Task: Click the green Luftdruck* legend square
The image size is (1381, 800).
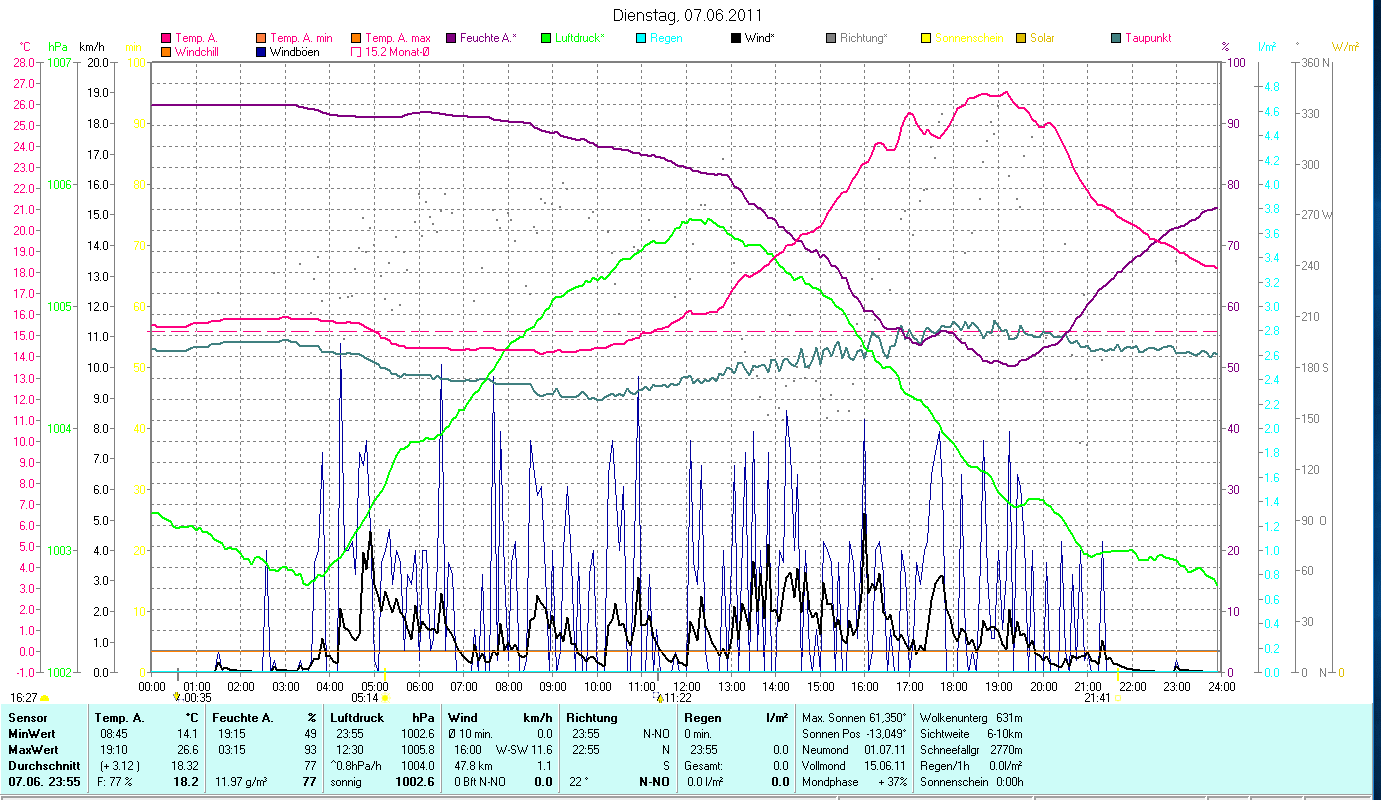Action: click(546, 38)
